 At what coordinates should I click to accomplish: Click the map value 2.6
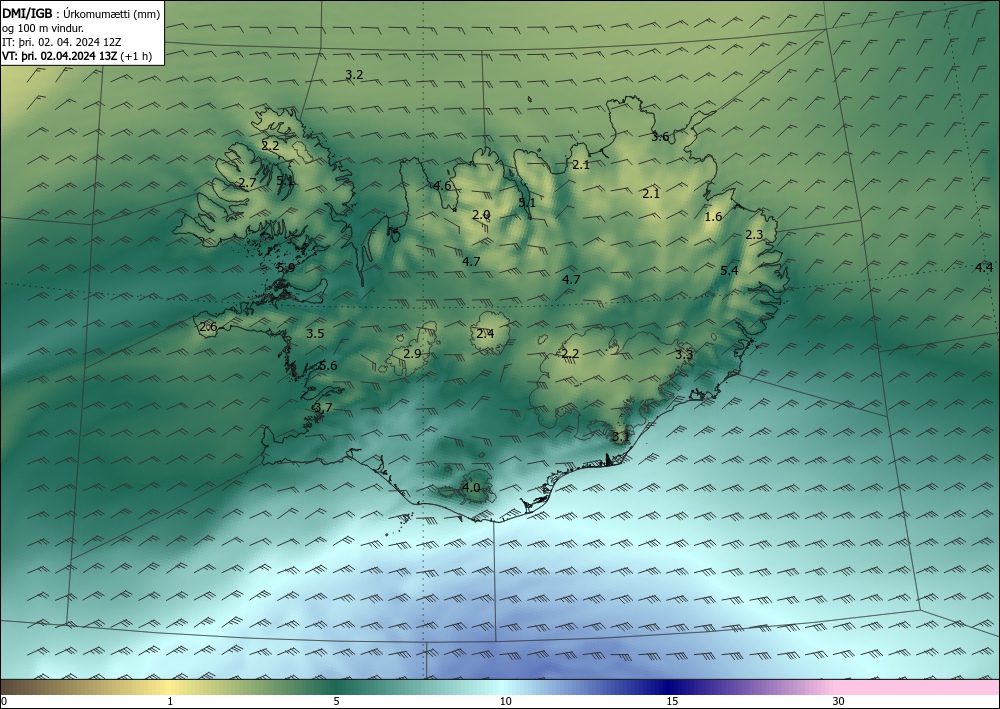(208, 327)
